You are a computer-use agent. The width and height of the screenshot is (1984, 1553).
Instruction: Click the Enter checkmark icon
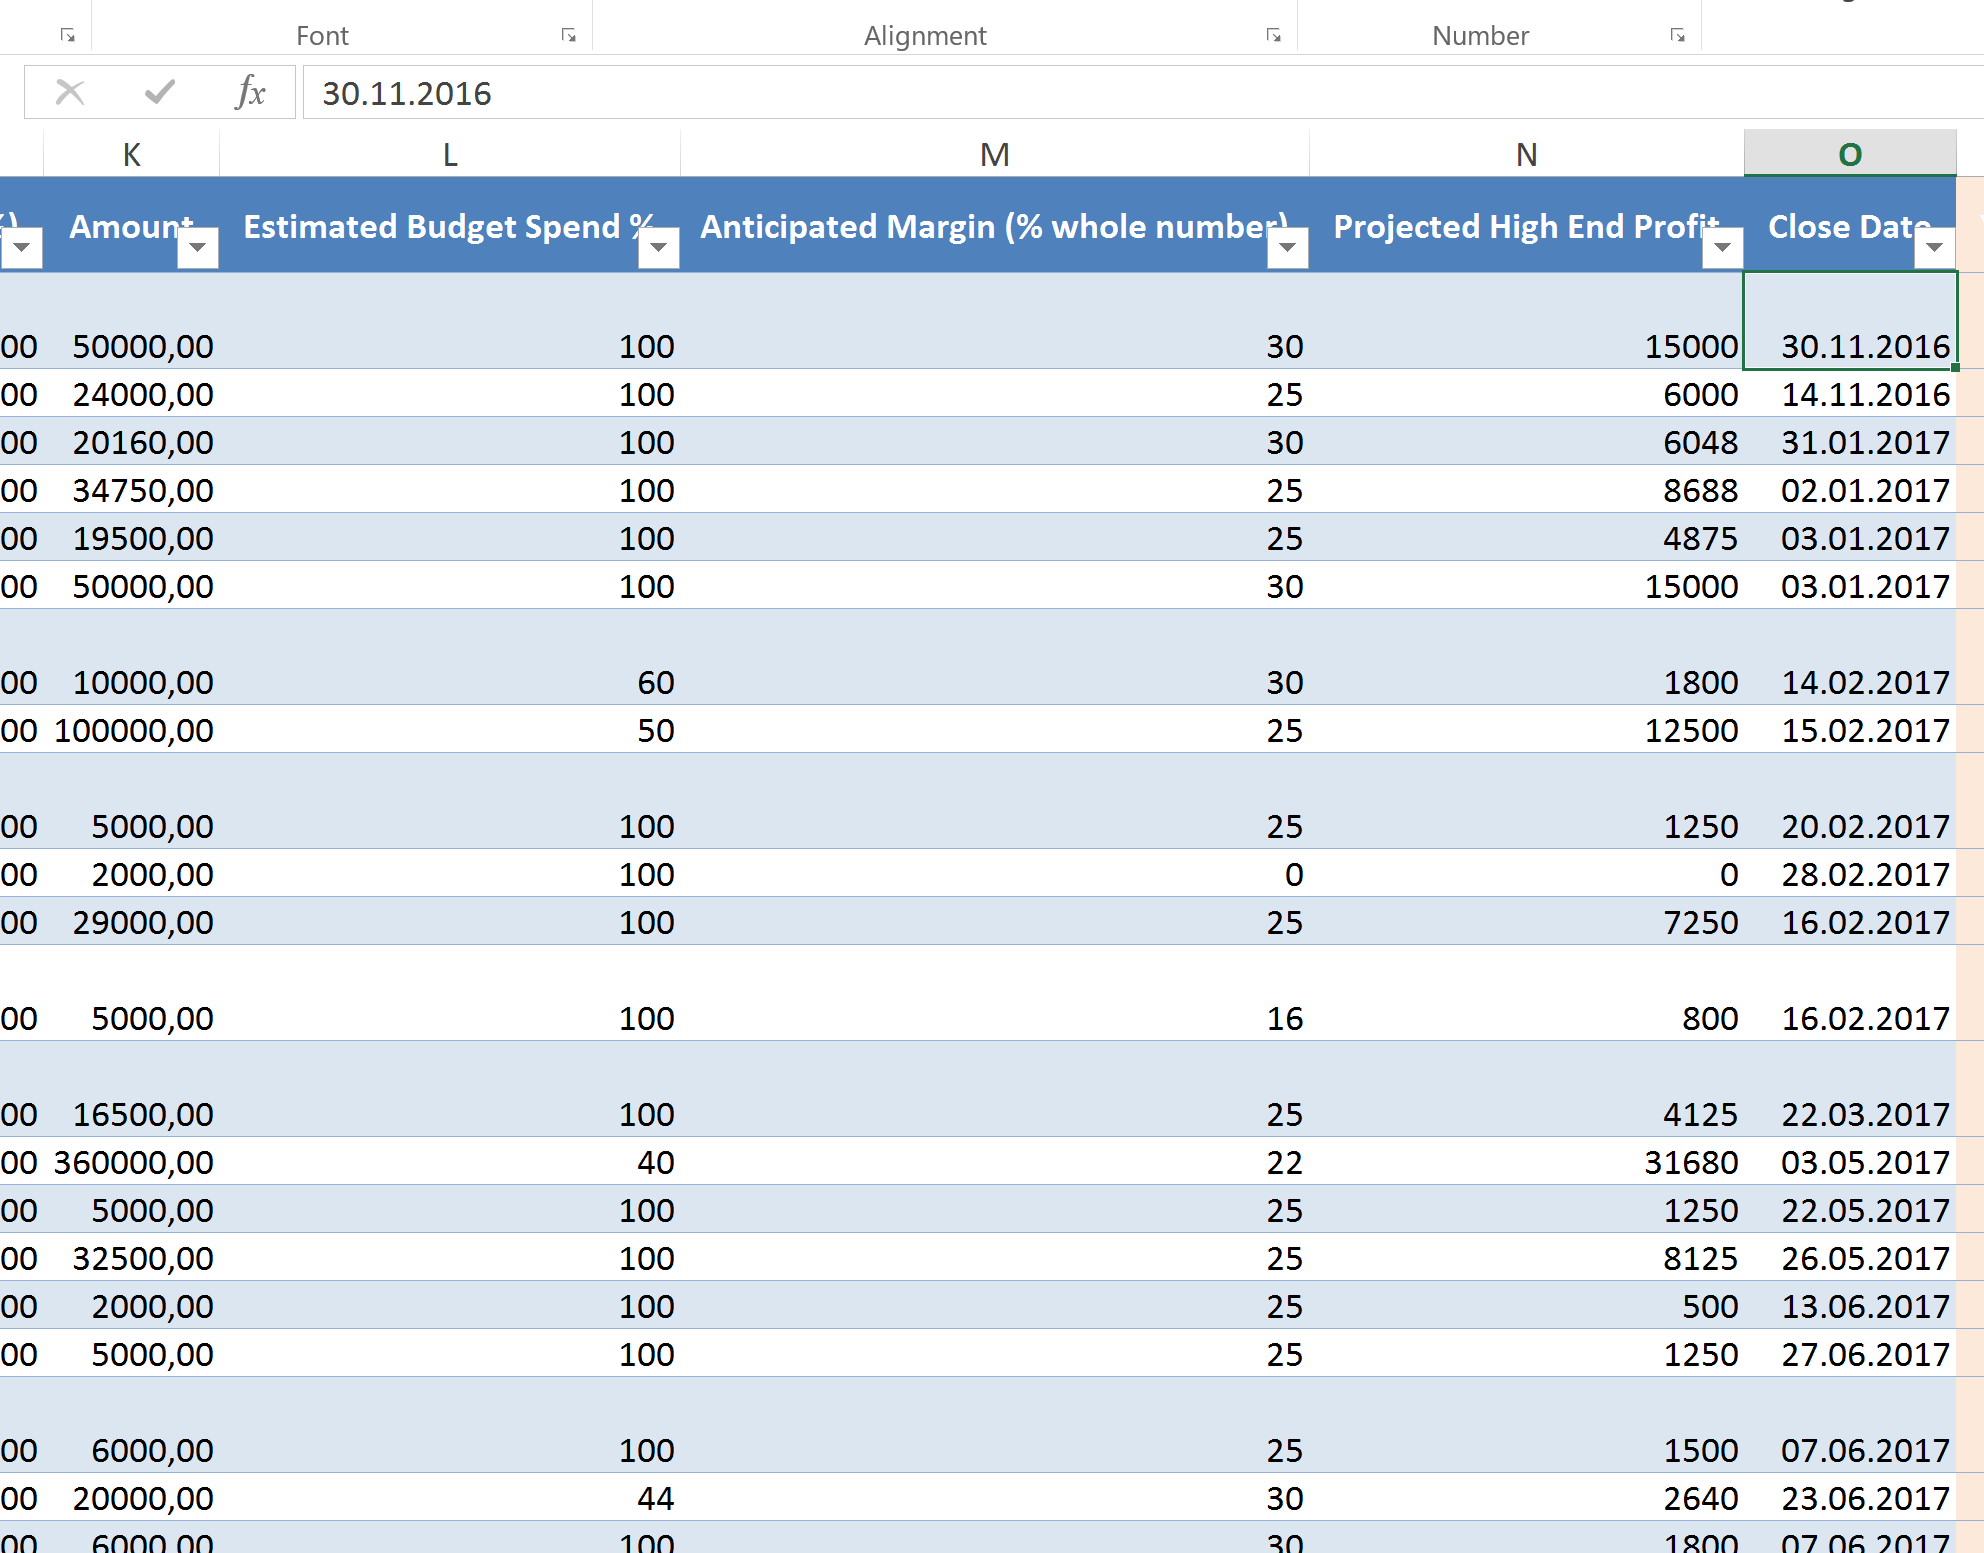160,93
